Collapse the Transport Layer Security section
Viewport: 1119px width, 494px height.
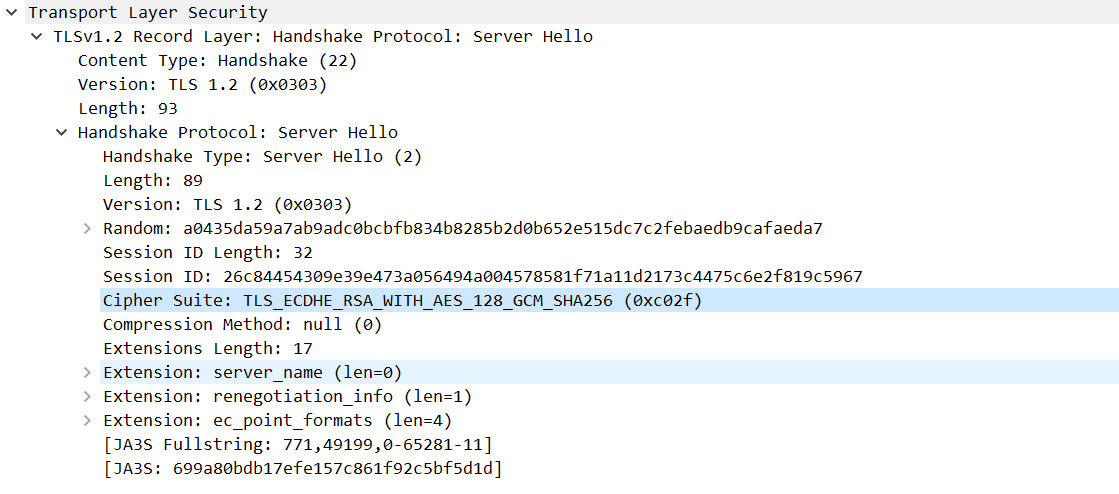point(11,13)
